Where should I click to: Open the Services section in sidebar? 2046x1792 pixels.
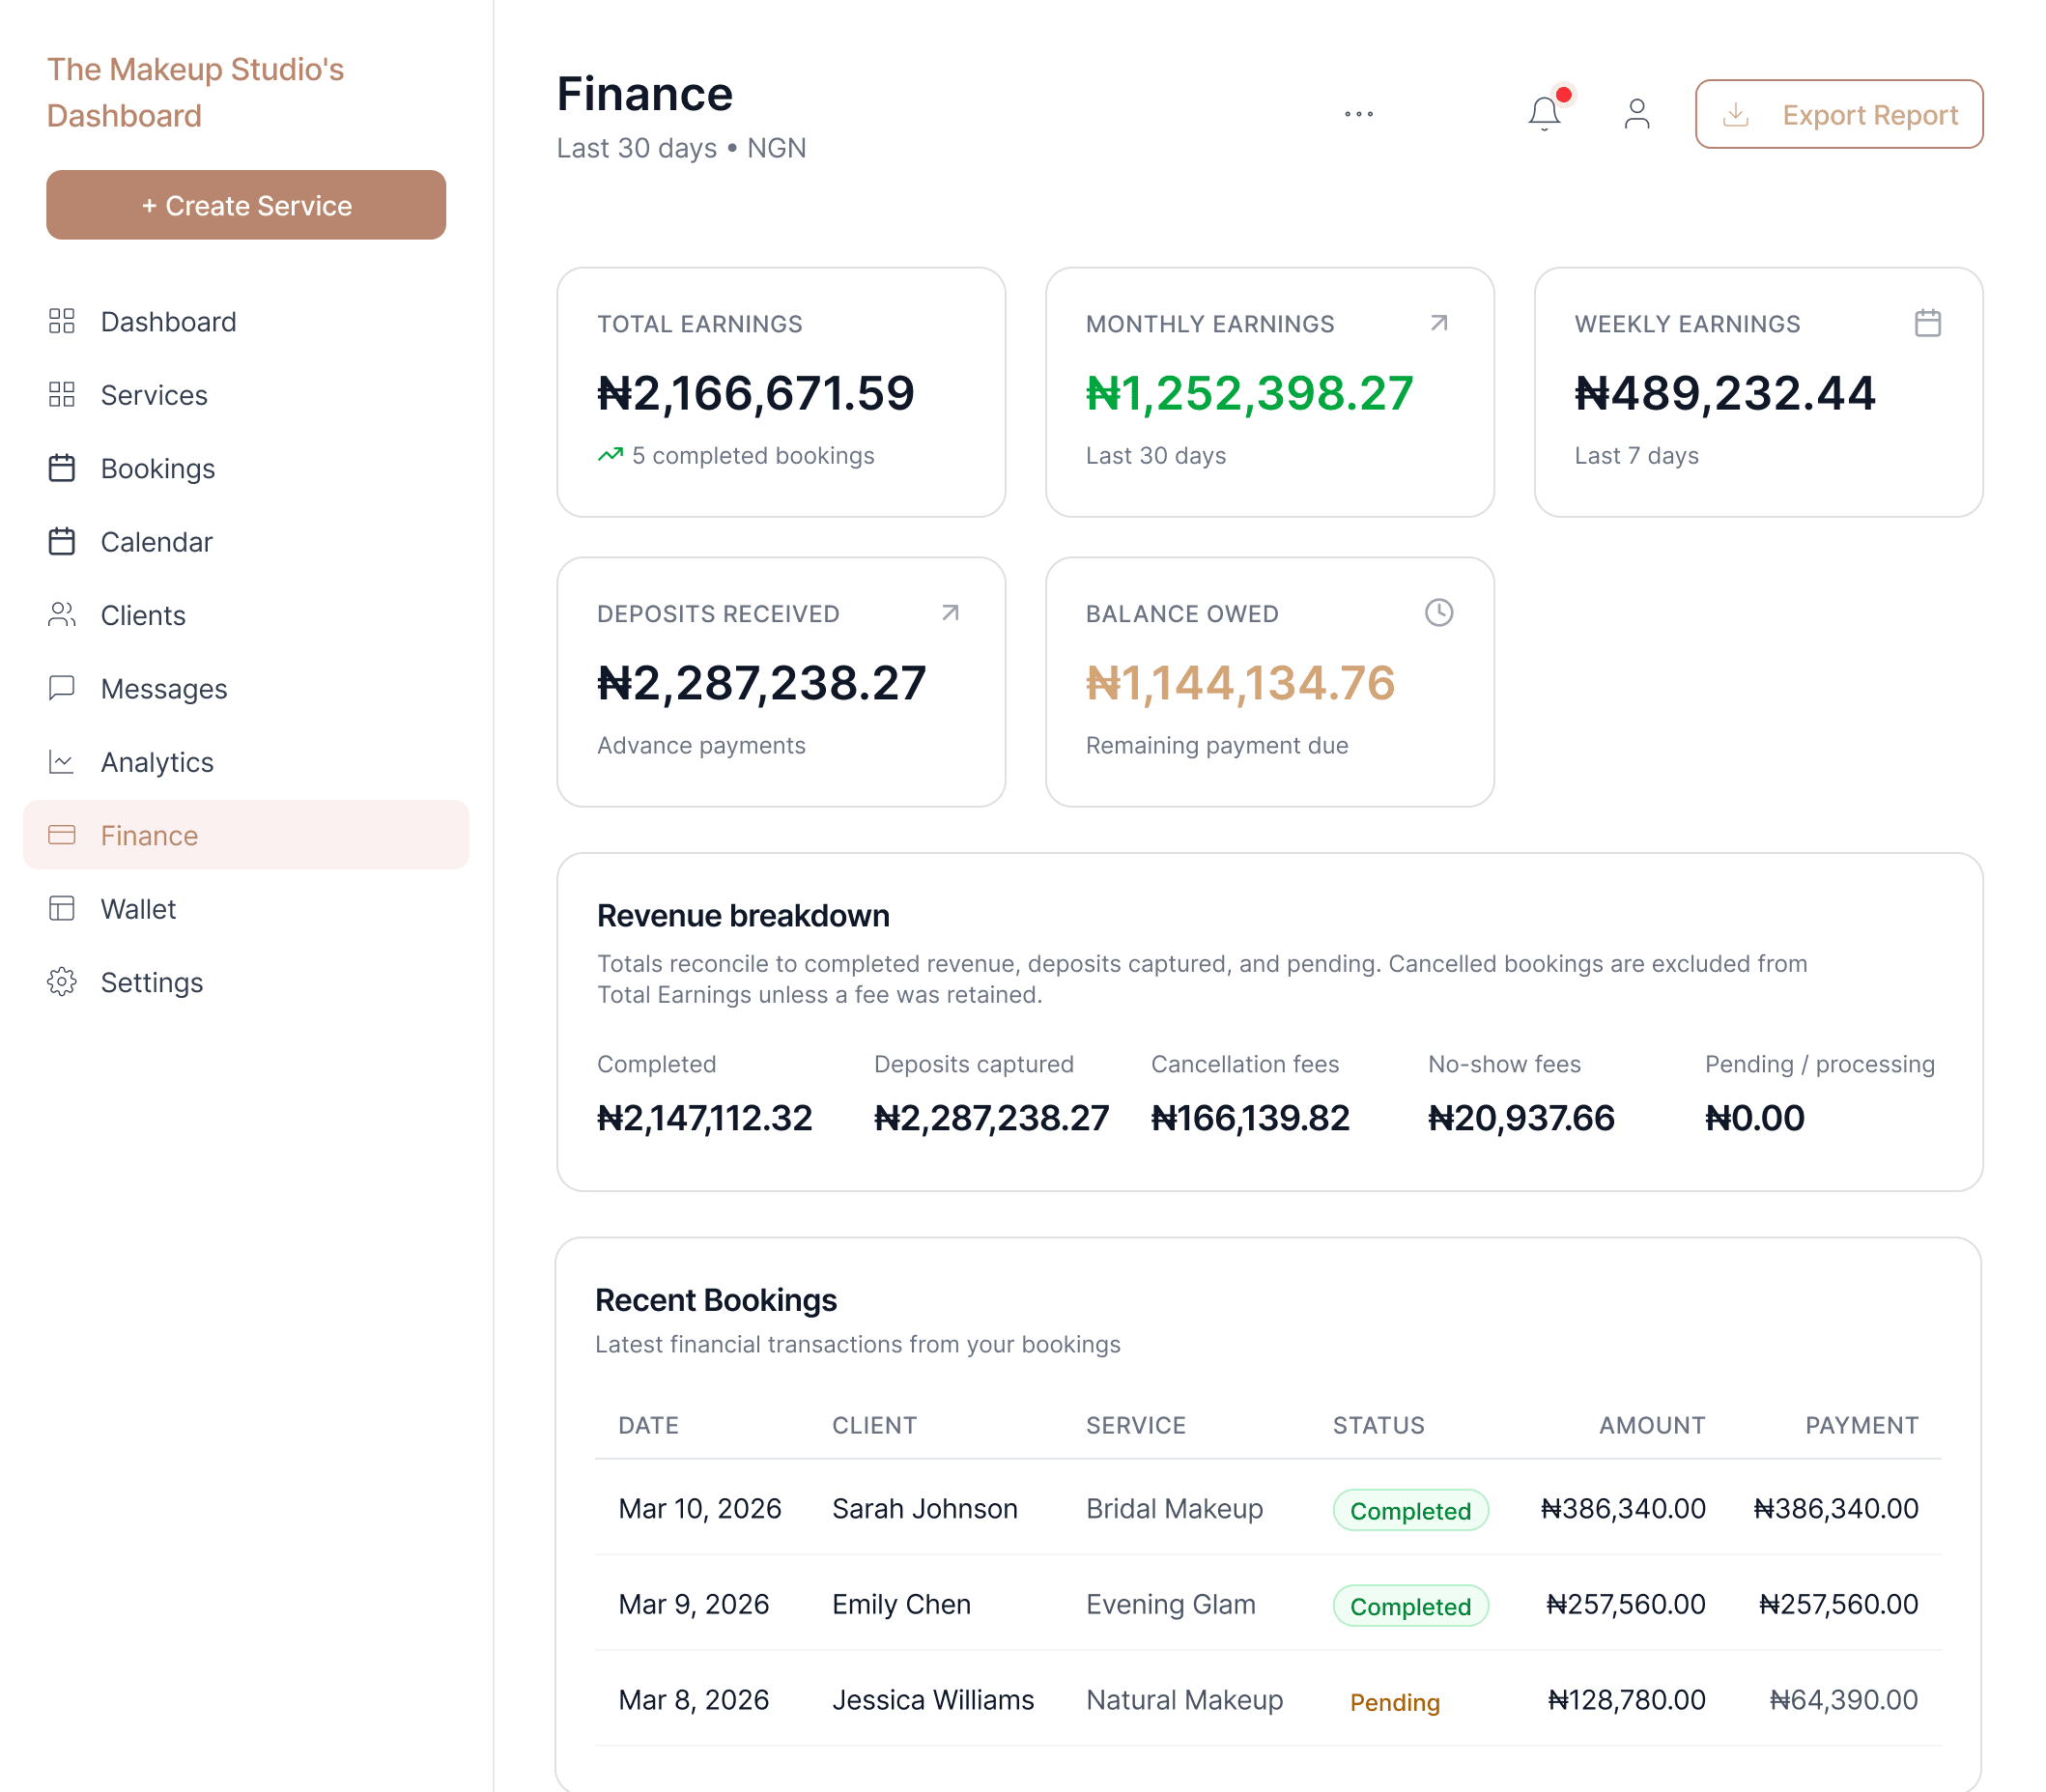coord(154,395)
